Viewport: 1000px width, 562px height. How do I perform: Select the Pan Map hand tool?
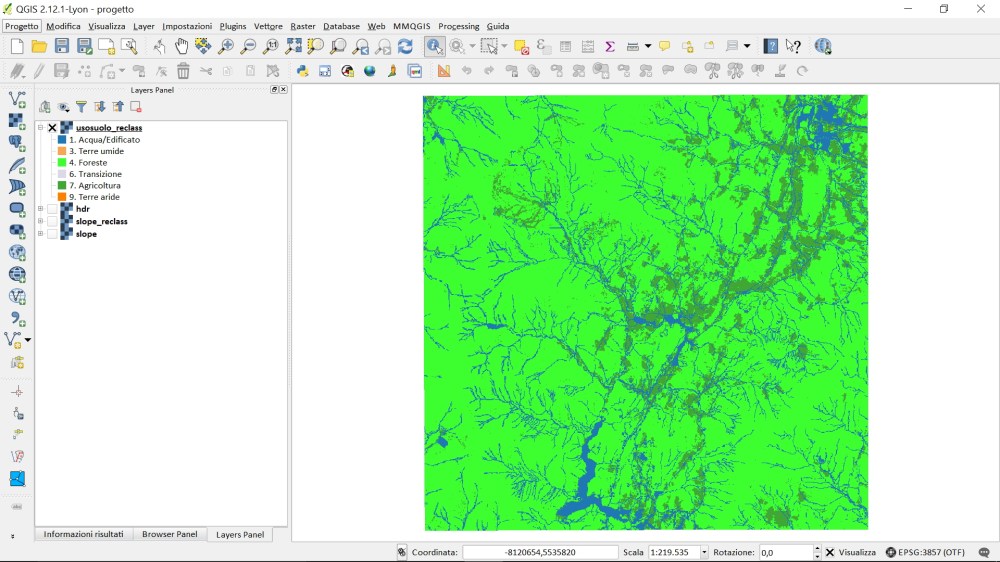[x=181, y=46]
